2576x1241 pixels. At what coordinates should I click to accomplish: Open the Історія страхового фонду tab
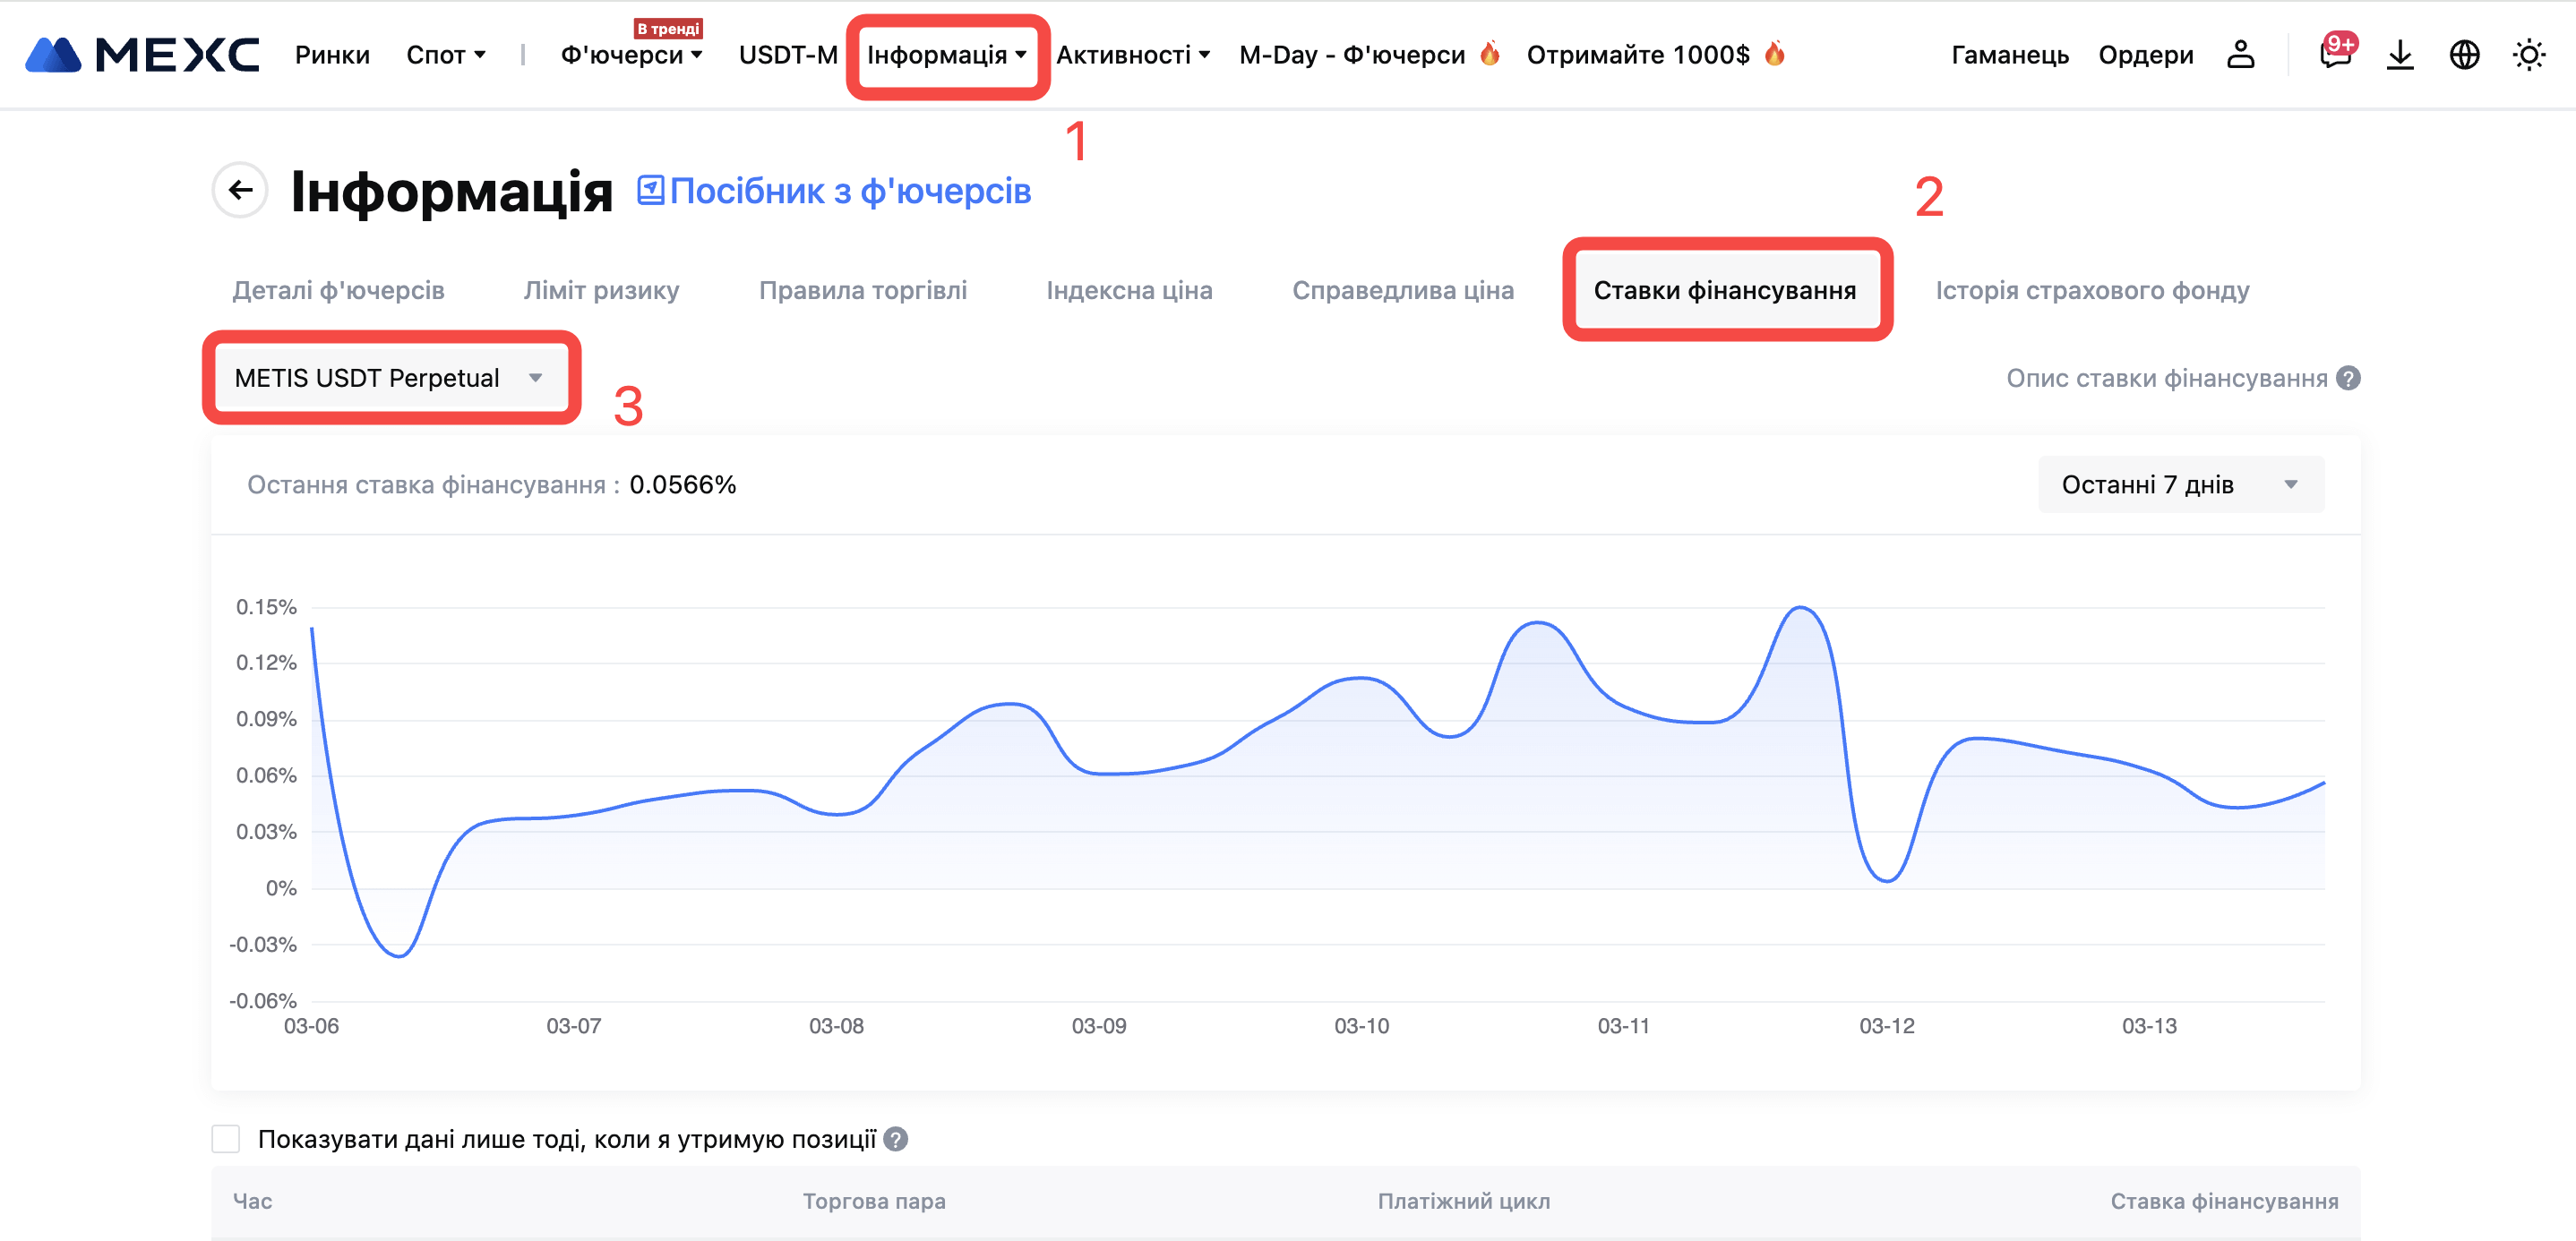coord(2092,291)
